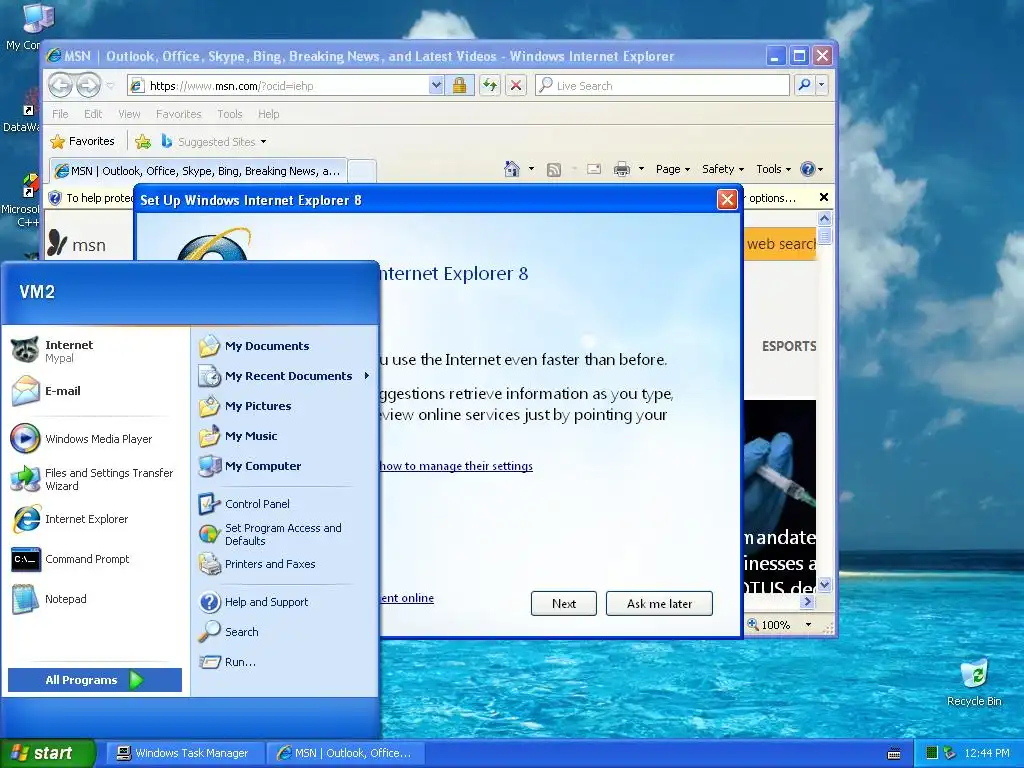Open Tools menu in menu bar
Image resolution: width=1024 pixels, height=768 pixels.
(x=230, y=114)
